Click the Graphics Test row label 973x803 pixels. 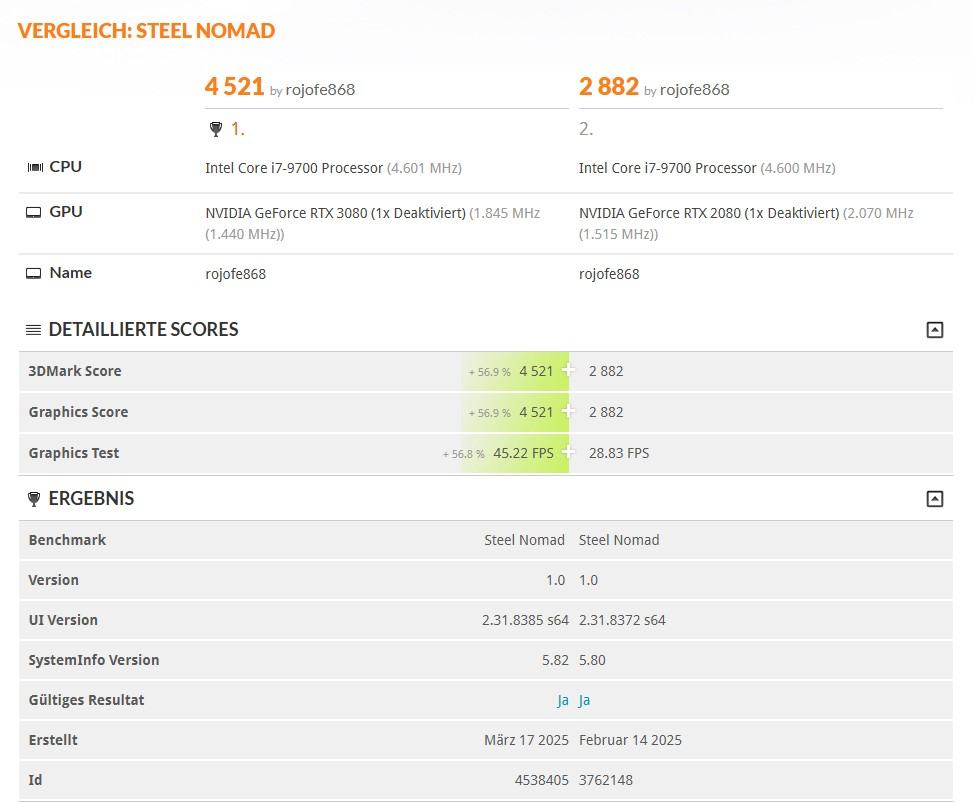pyautogui.click(x=74, y=453)
